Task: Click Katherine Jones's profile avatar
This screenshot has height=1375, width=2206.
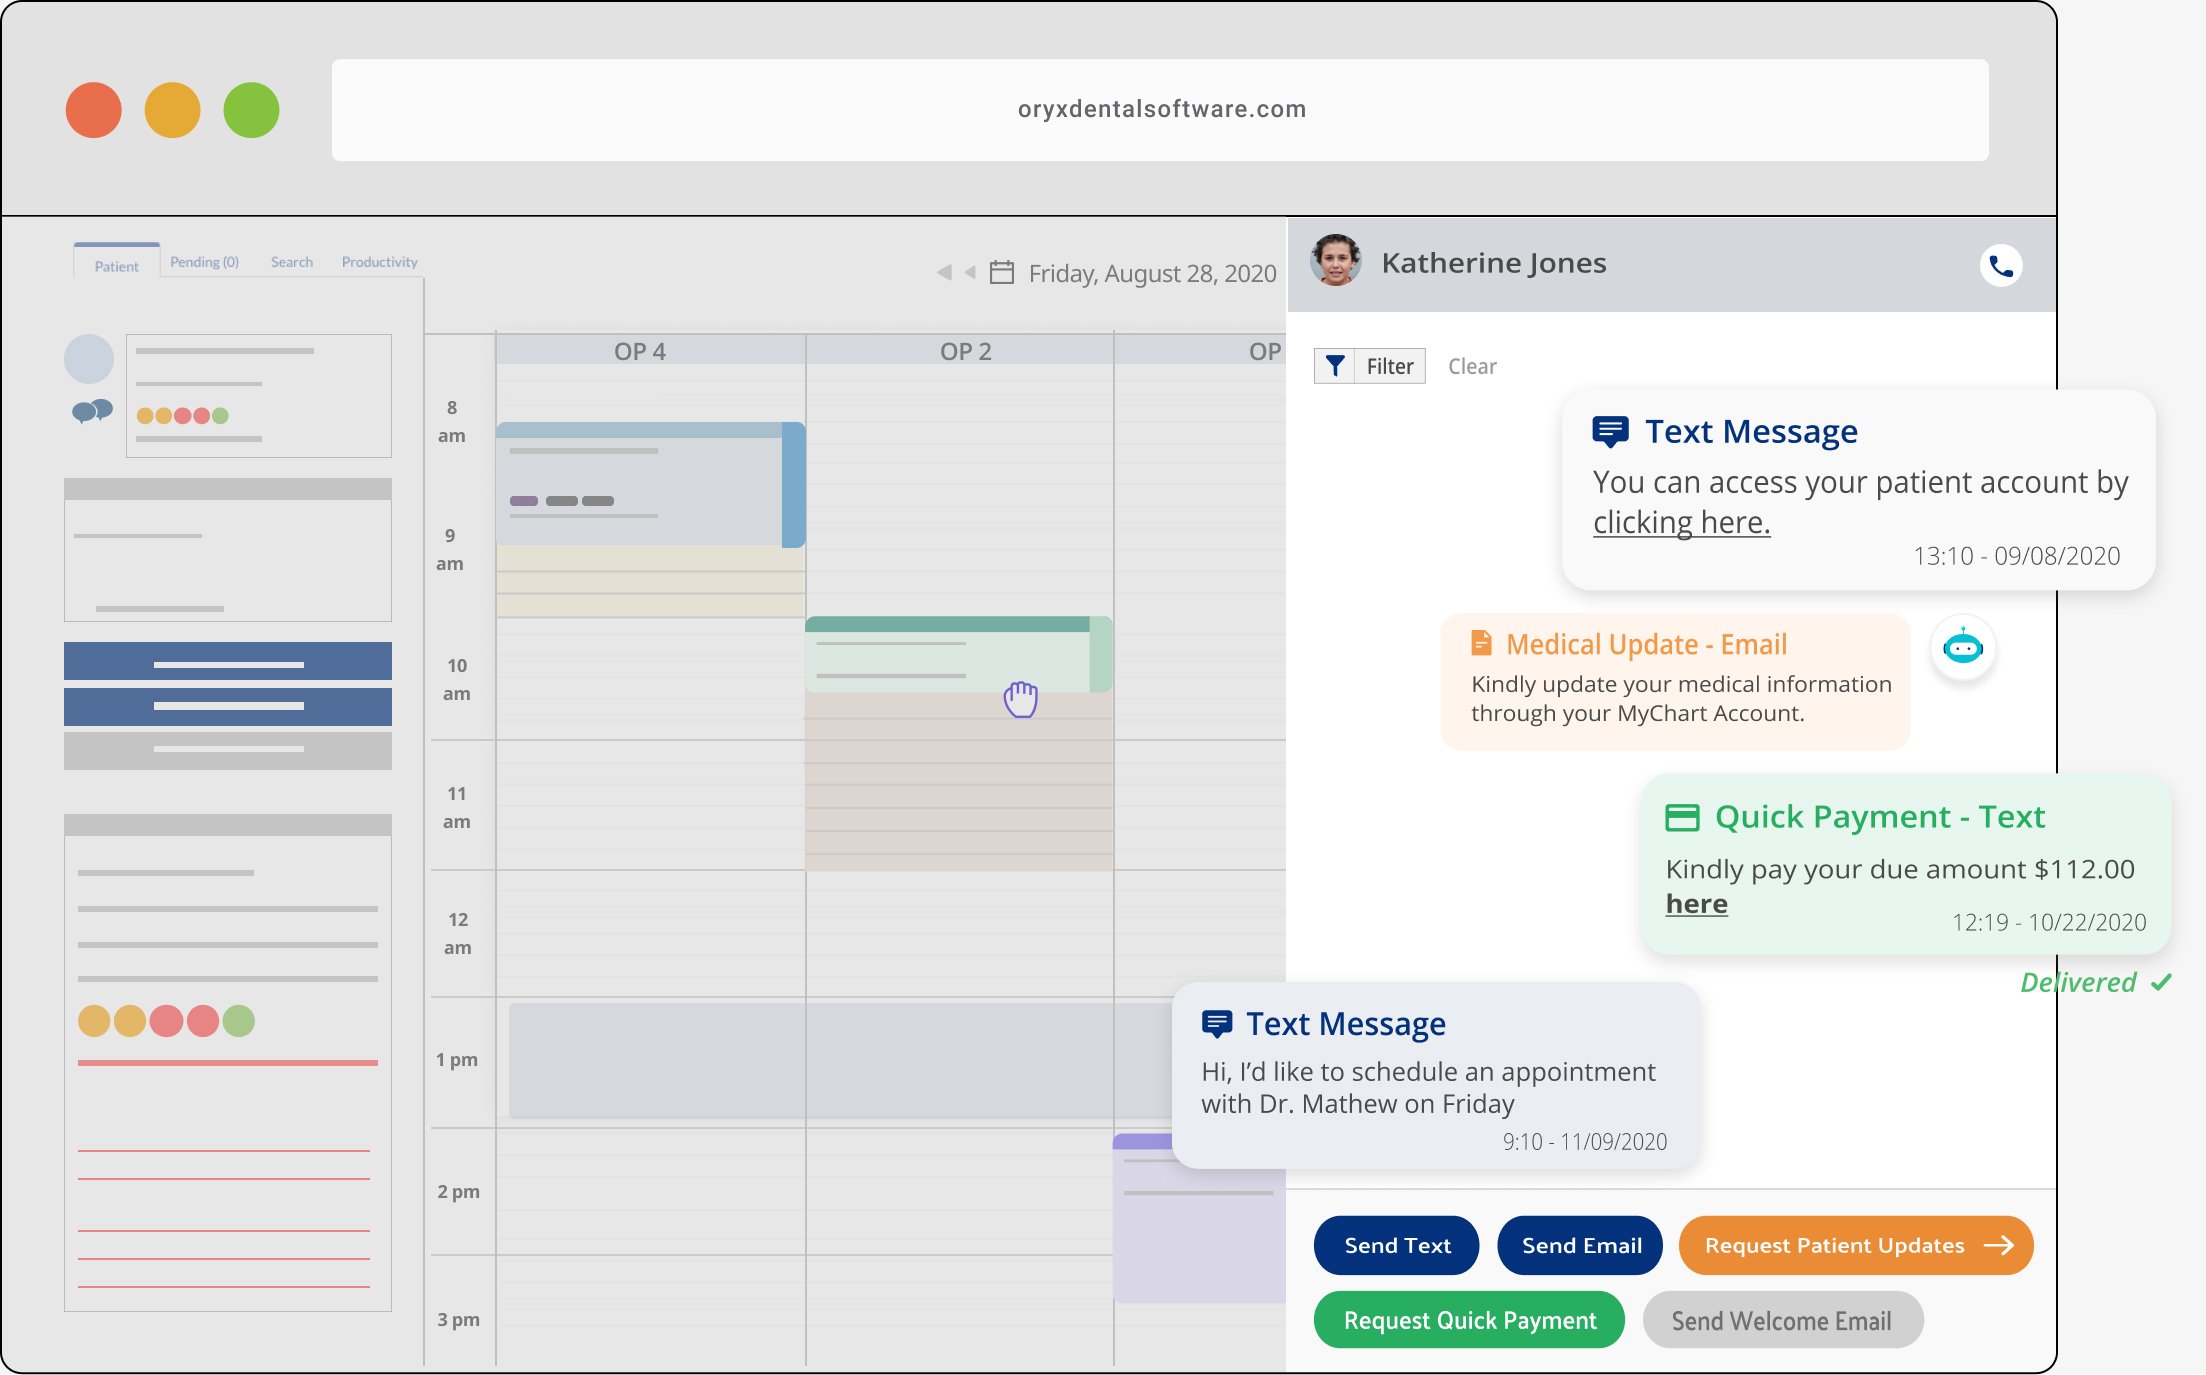Action: click(x=1334, y=261)
